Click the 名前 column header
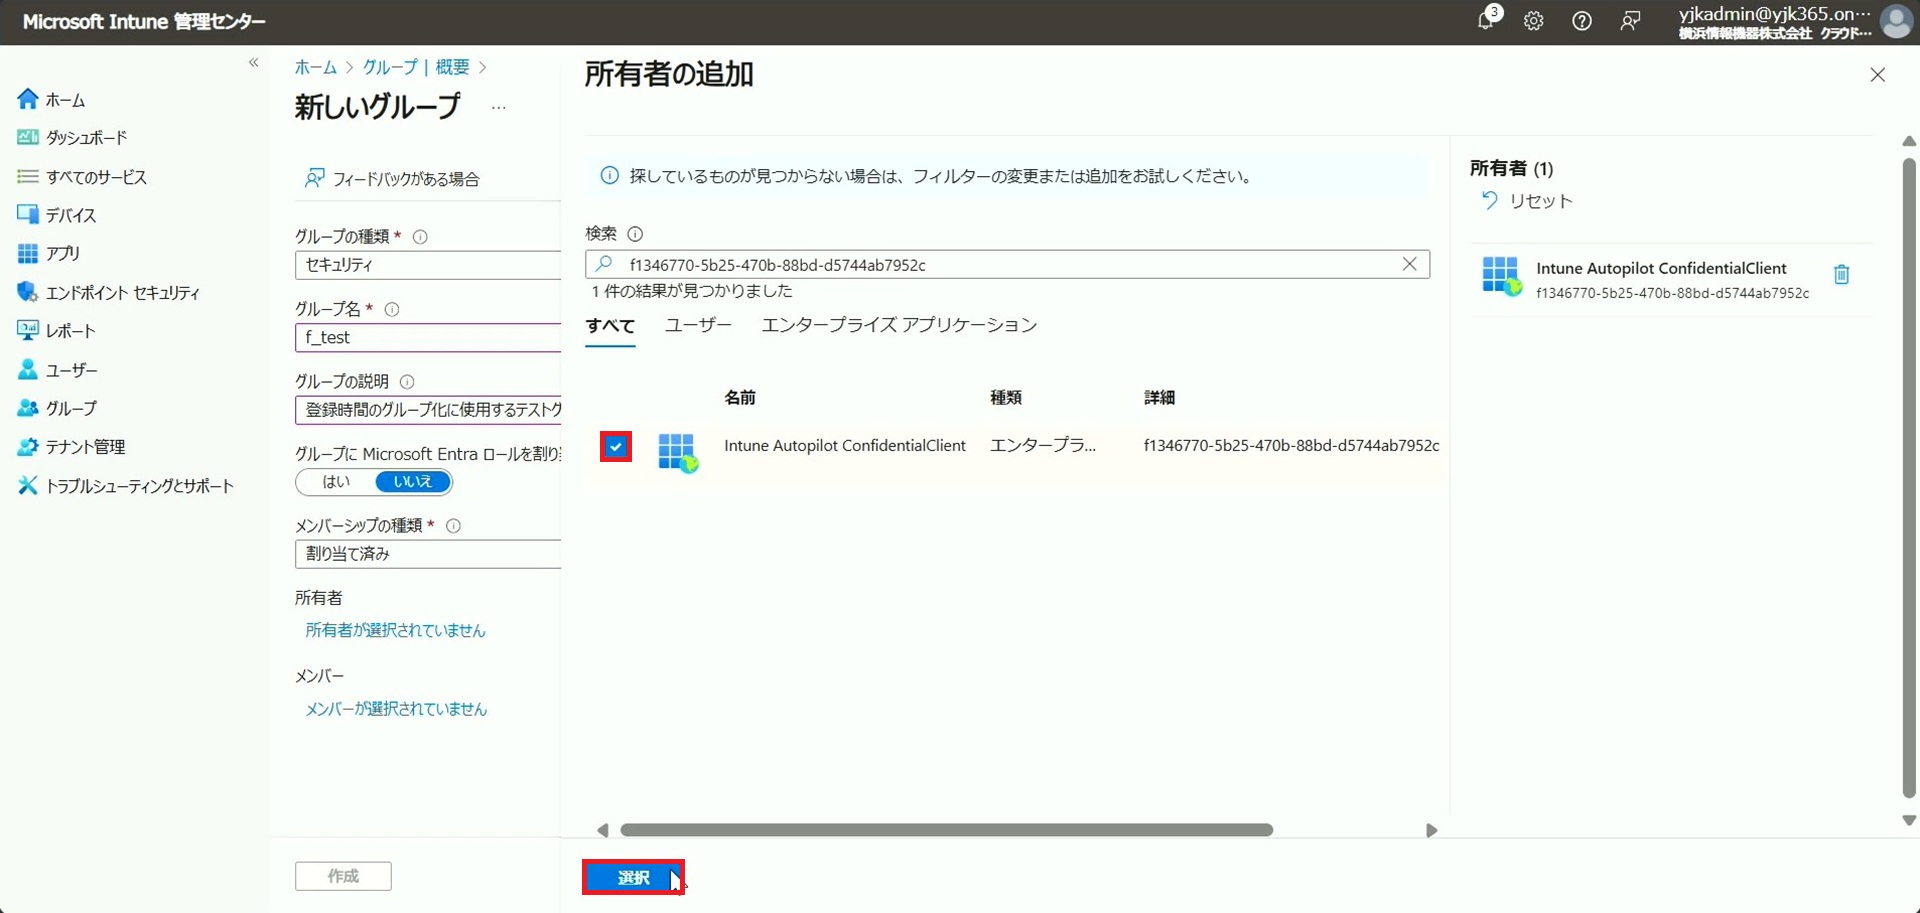1920x913 pixels. (x=740, y=398)
